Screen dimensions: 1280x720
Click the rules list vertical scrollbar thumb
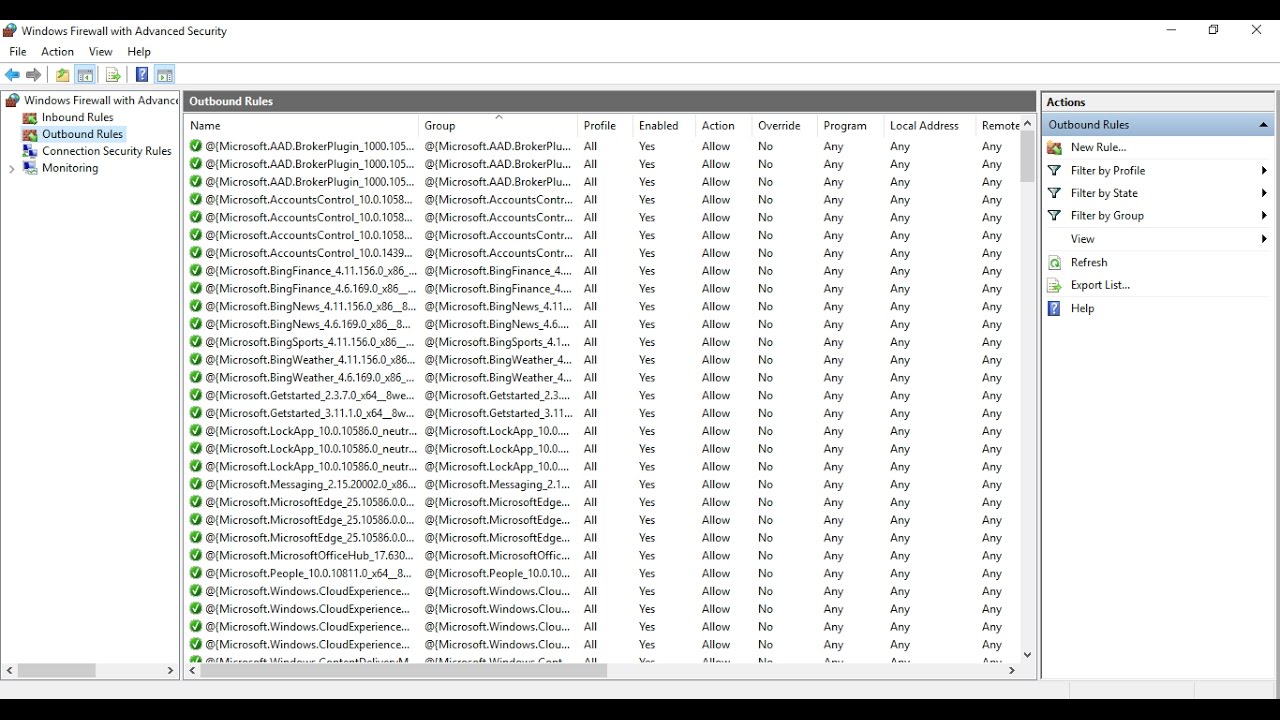point(1027,157)
